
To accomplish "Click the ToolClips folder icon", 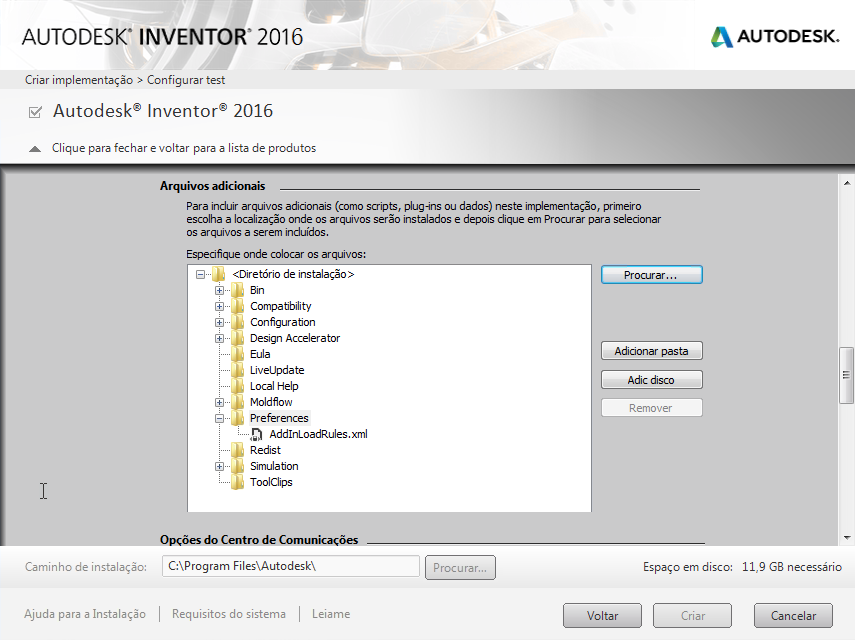I will click(x=237, y=482).
